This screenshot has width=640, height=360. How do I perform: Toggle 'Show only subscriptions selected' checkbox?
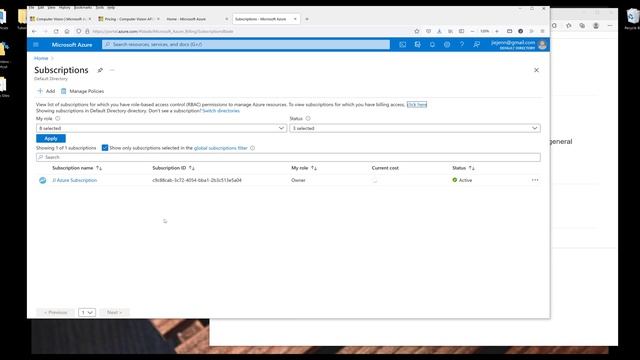pos(105,148)
